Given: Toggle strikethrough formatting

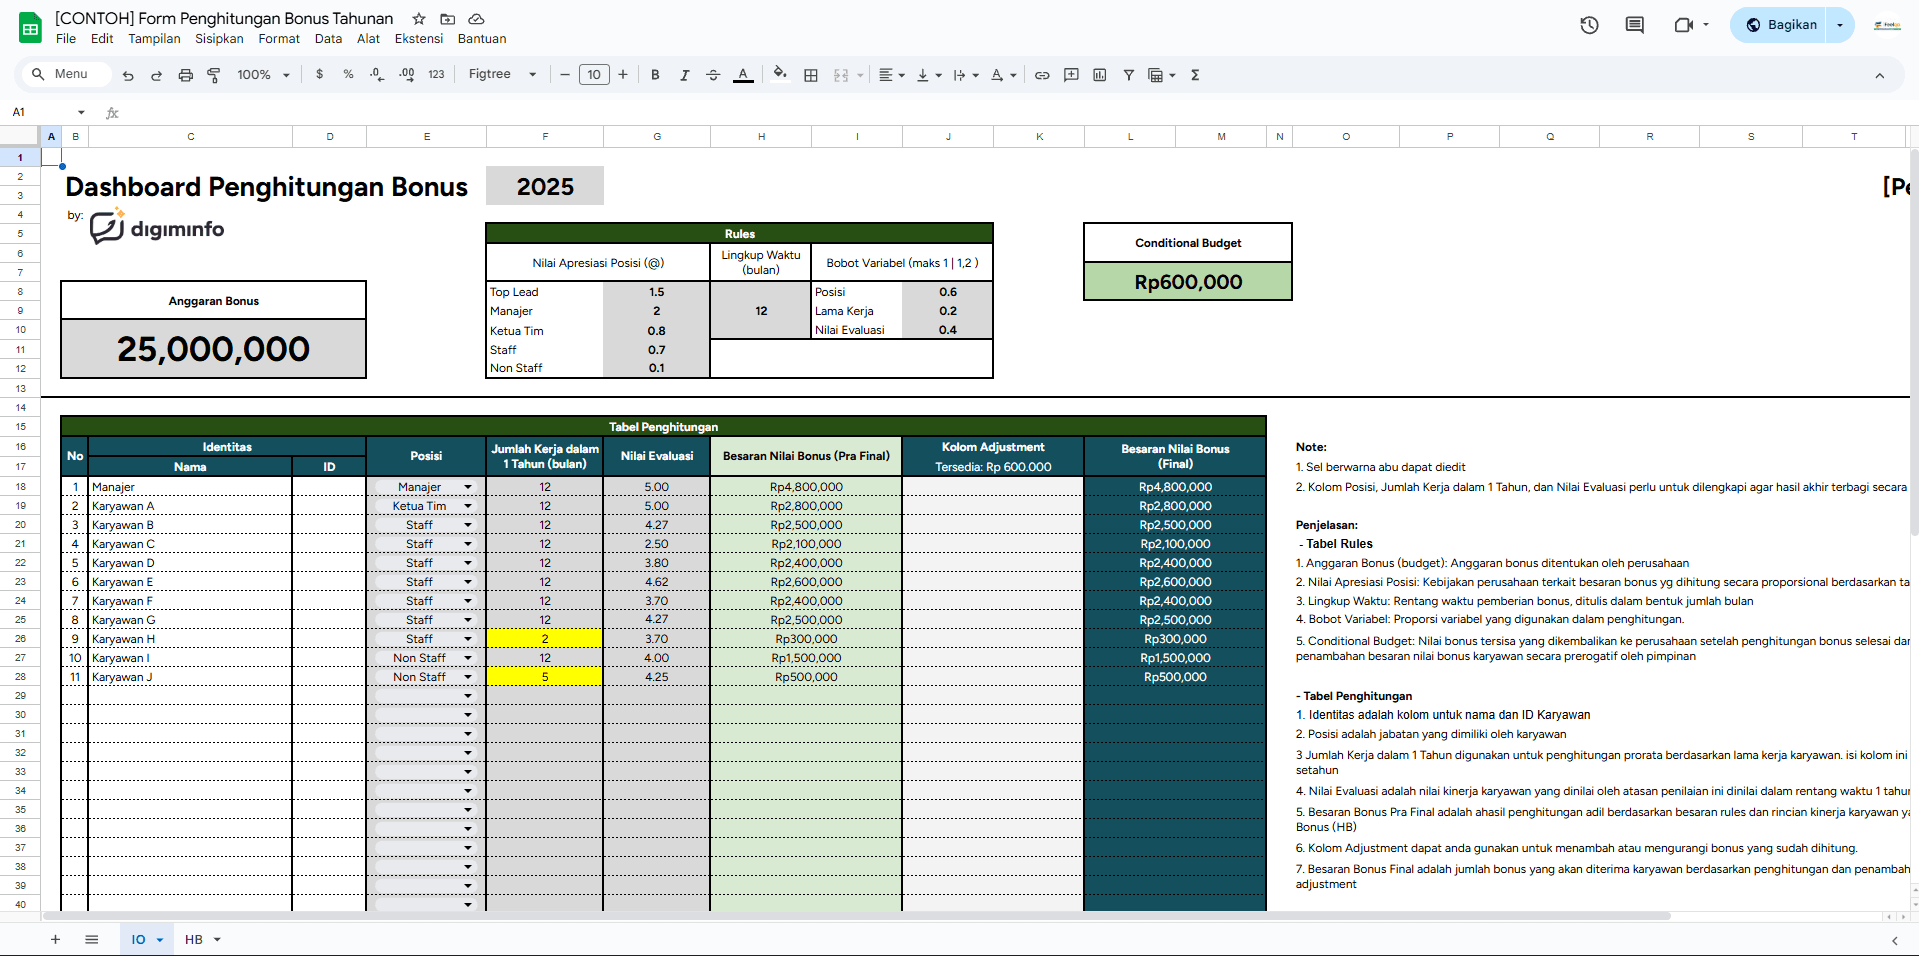Looking at the screenshot, I should (713, 75).
